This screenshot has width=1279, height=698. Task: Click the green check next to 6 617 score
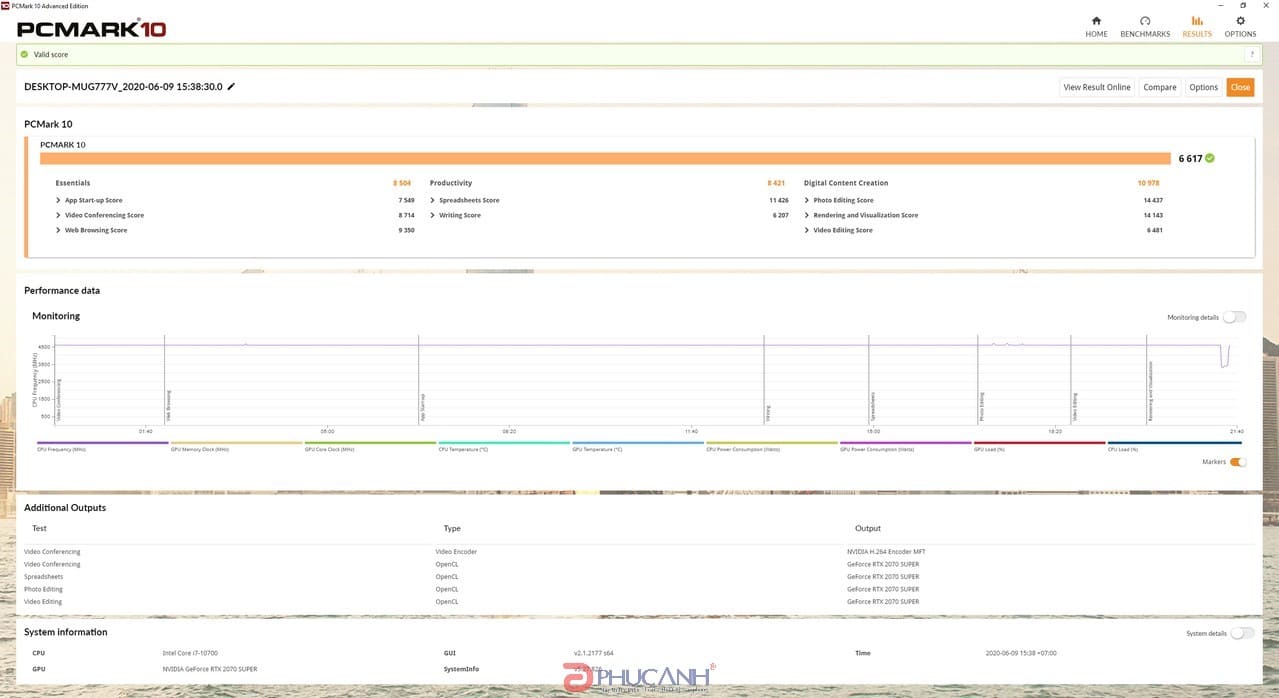(x=1210, y=158)
